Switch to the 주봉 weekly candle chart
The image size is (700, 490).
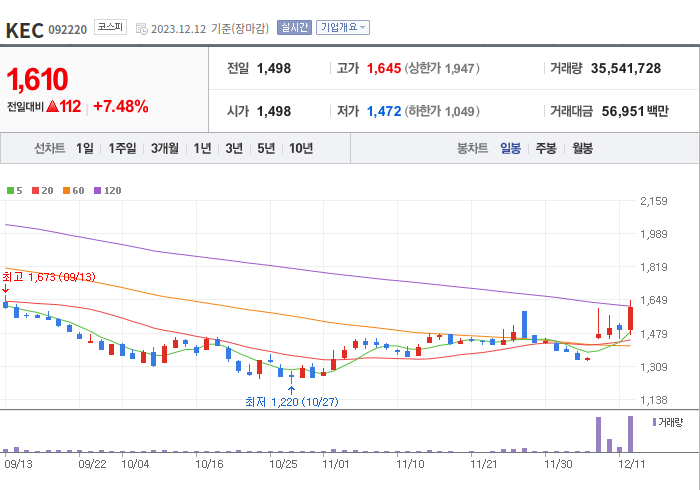point(546,148)
